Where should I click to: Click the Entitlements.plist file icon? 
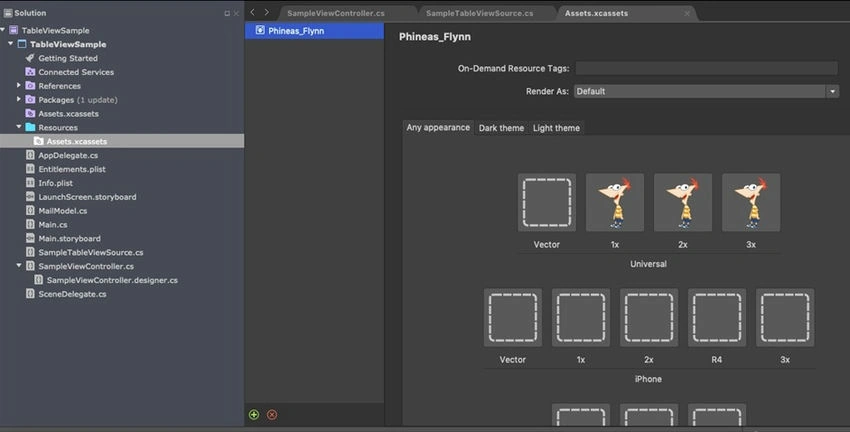(x=30, y=169)
